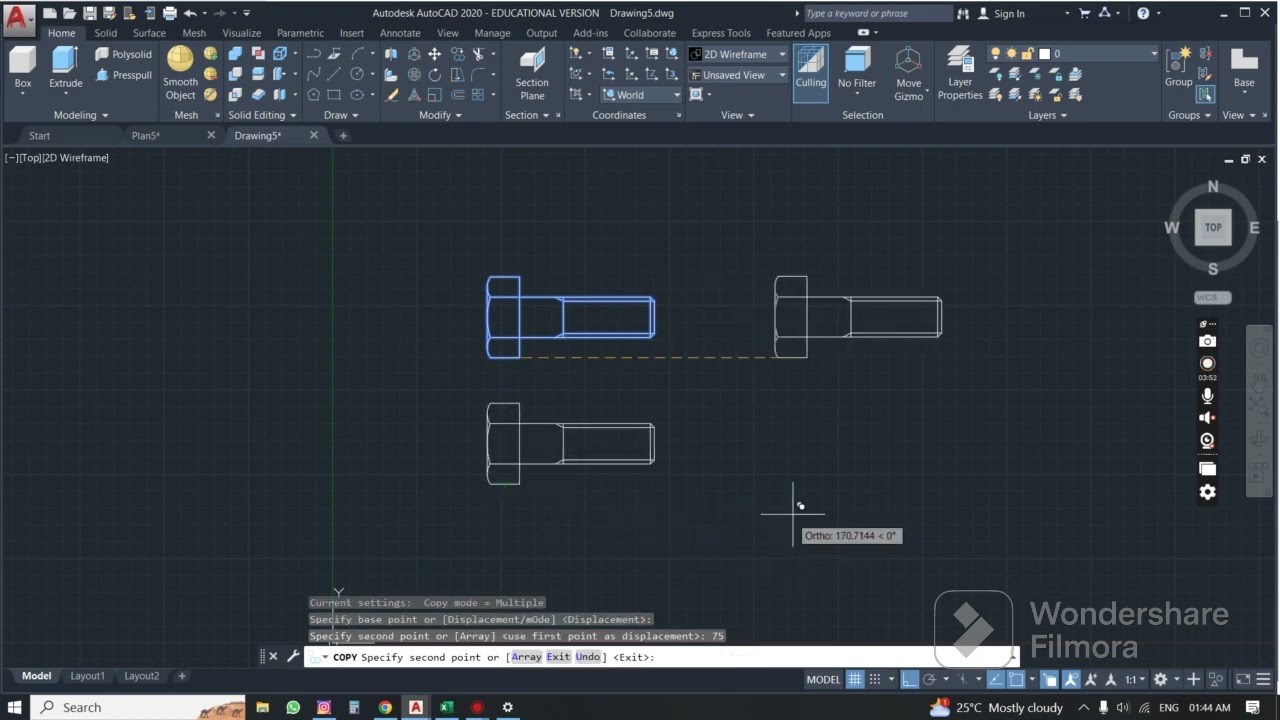The width and height of the screenshot is (1280, 720).
Task: Expand the Modify panel
Action: (440, 115)
